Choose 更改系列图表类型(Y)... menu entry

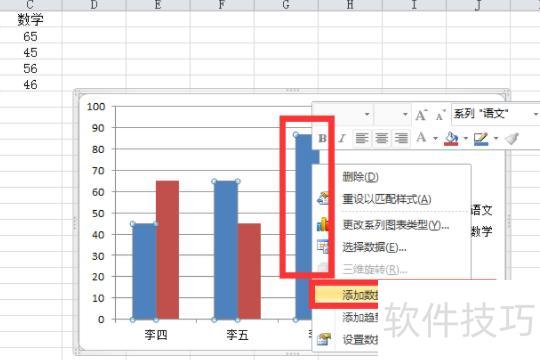click(x=395, y=225)
